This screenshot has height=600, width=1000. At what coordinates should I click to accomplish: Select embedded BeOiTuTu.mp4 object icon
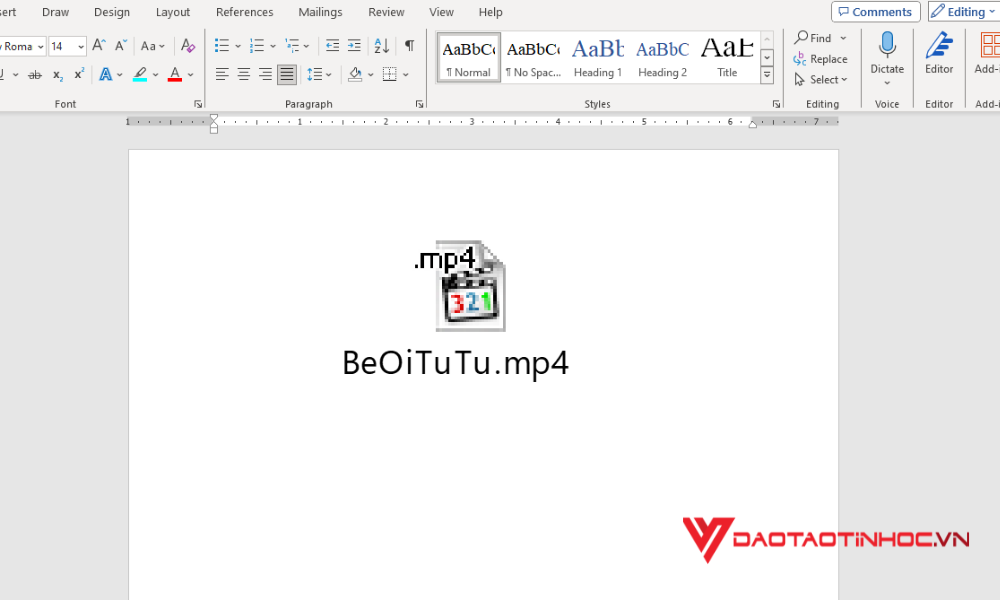(470, 286)
